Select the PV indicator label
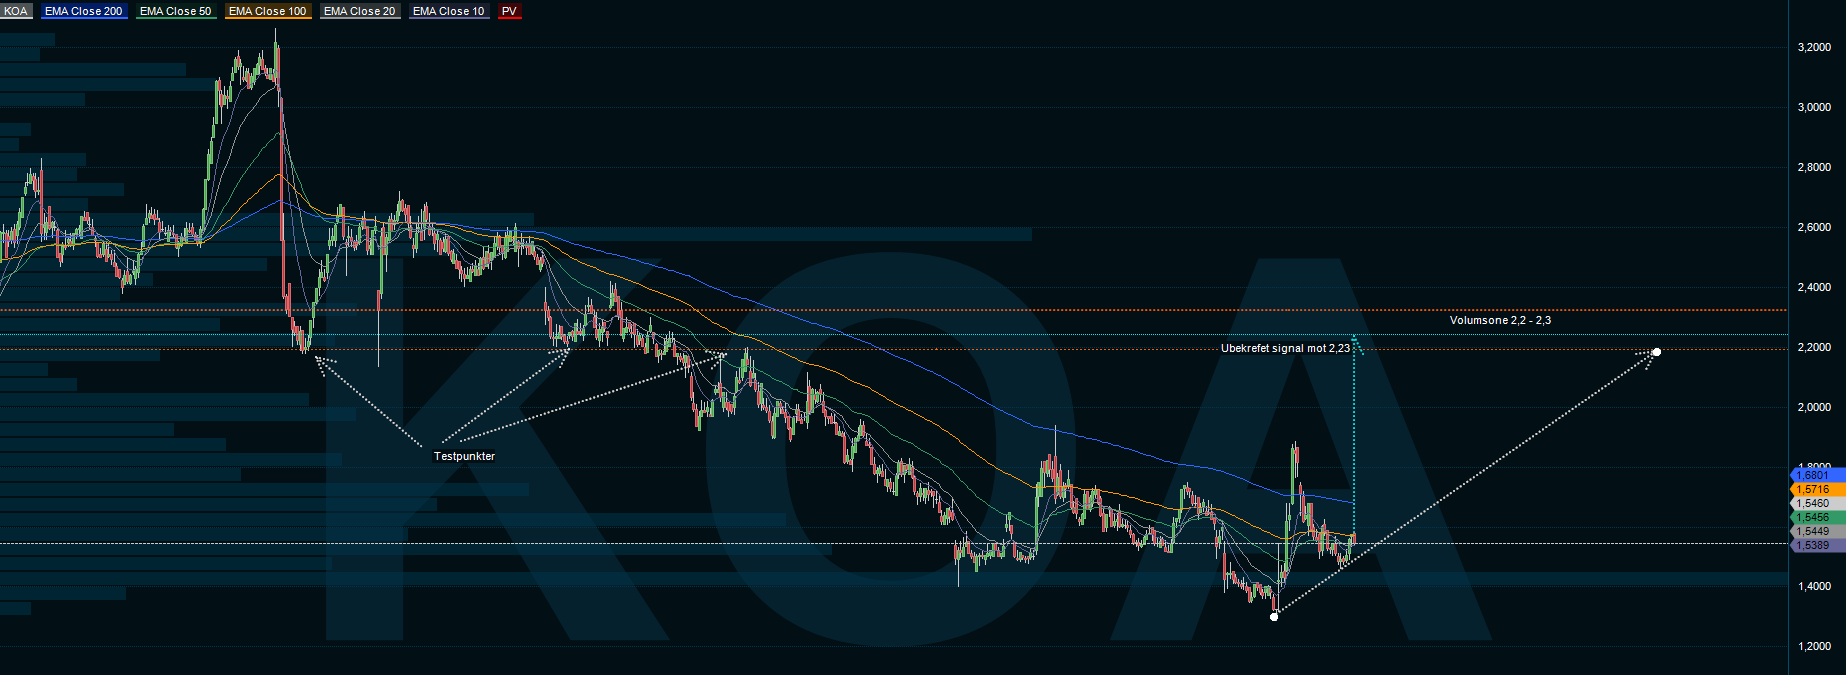This screenshot has height=675, width=1846. click(510, 11)
